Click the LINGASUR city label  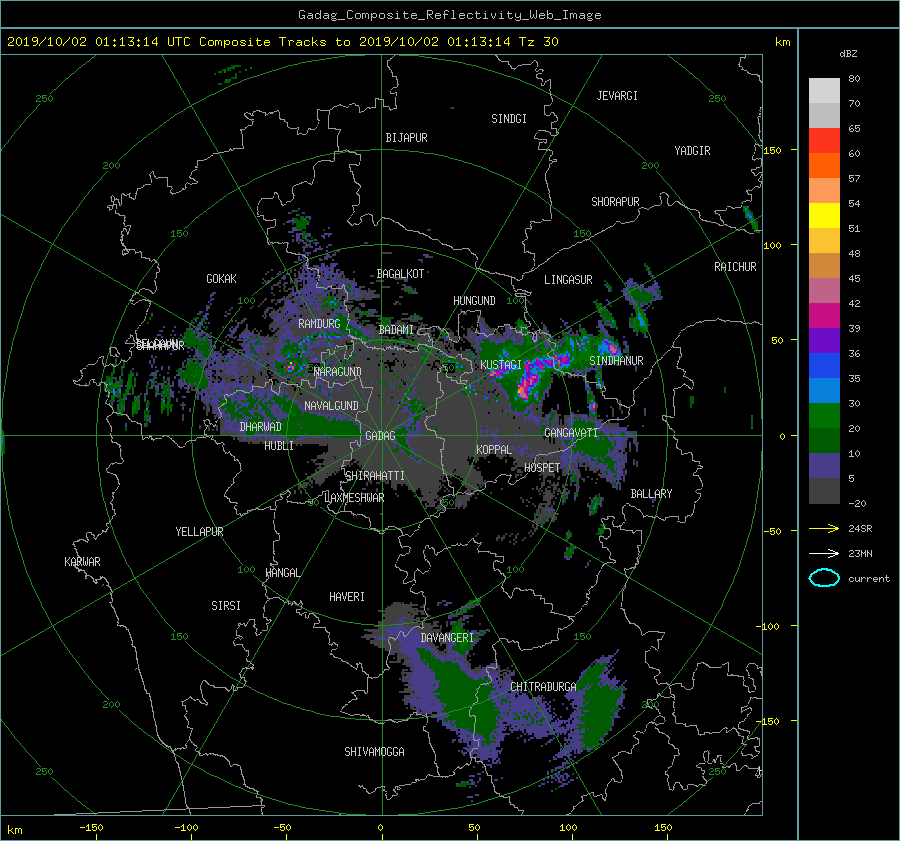coord(568,280)
